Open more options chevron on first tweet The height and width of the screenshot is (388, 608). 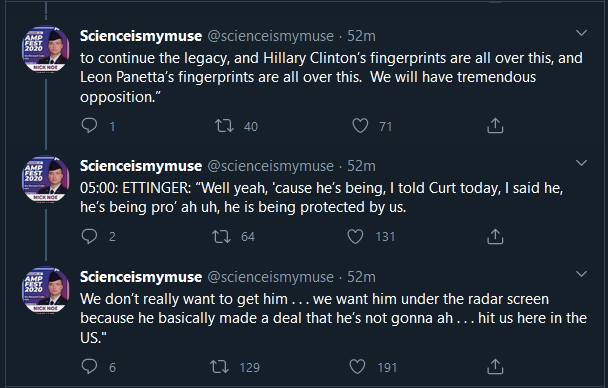tap(581, 33)
